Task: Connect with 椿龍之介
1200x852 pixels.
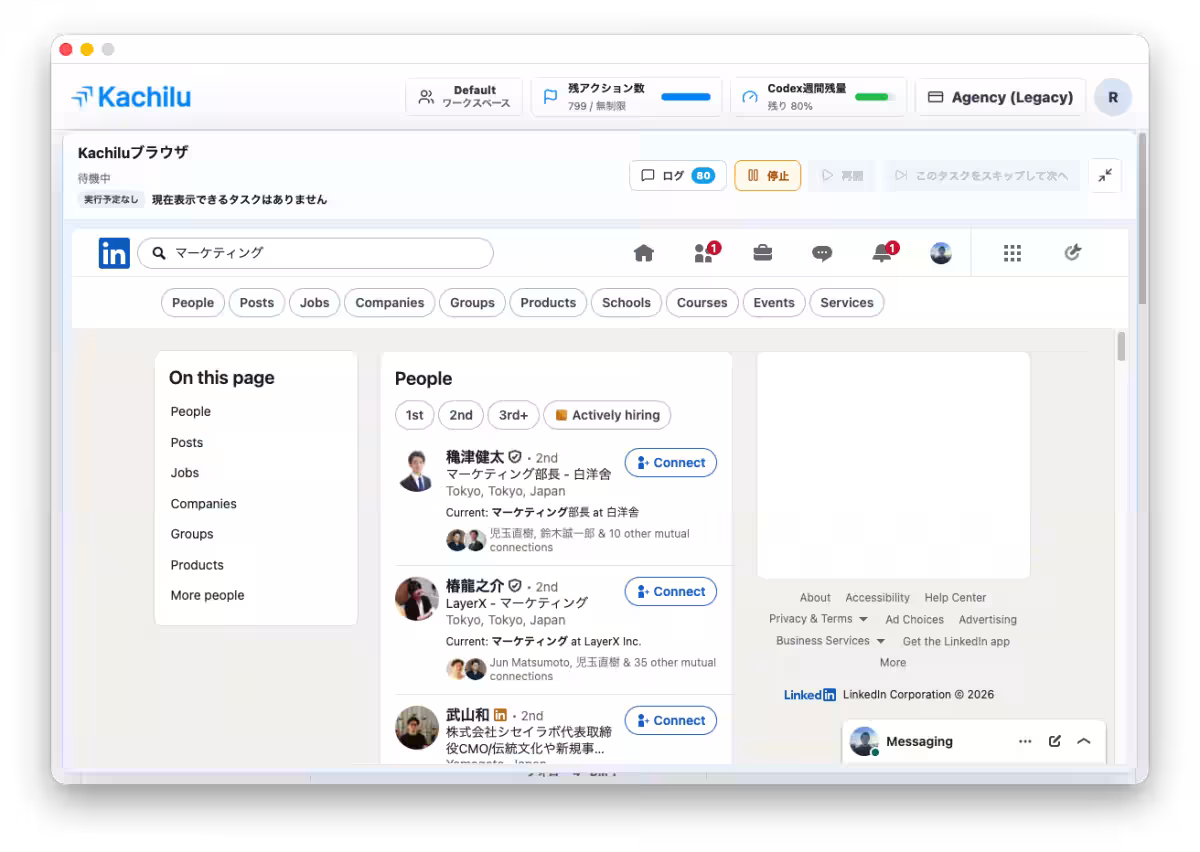Action: coord(671,592)
